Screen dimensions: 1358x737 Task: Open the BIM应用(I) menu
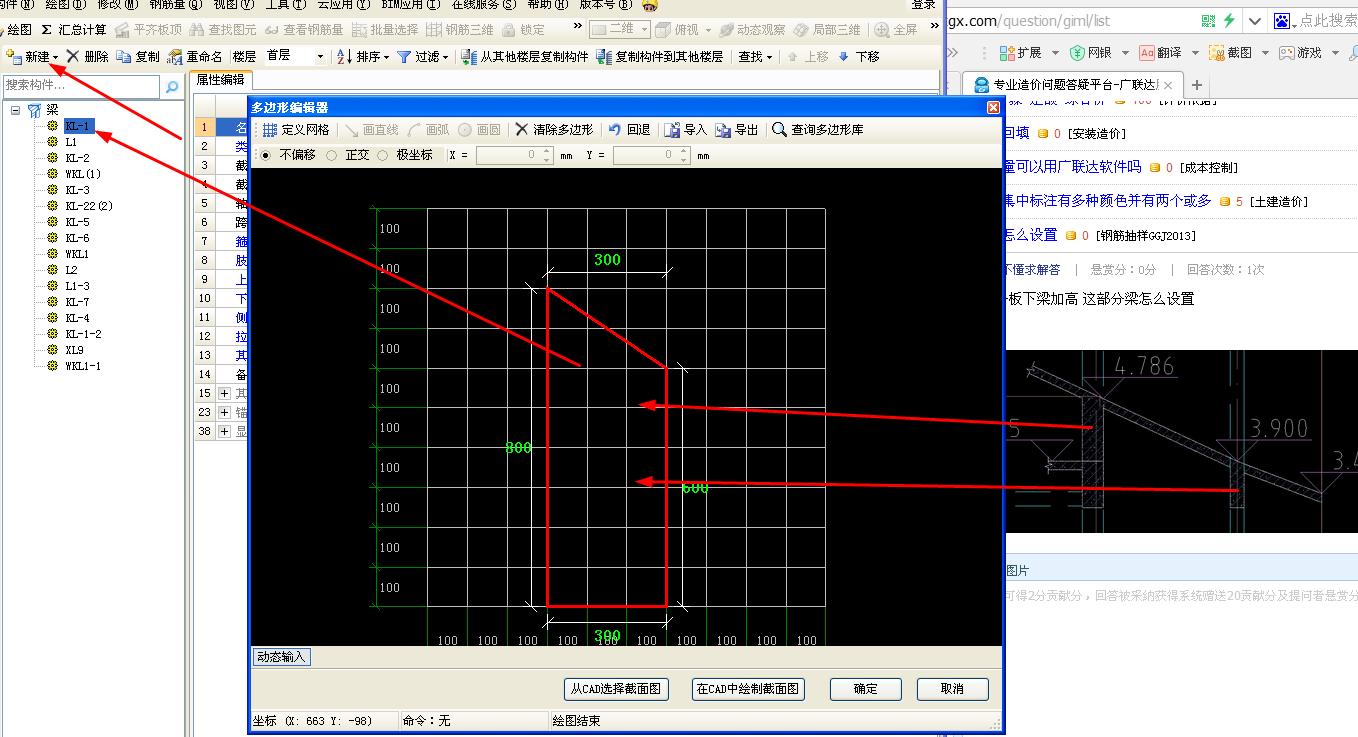click(x=410, y=5)
